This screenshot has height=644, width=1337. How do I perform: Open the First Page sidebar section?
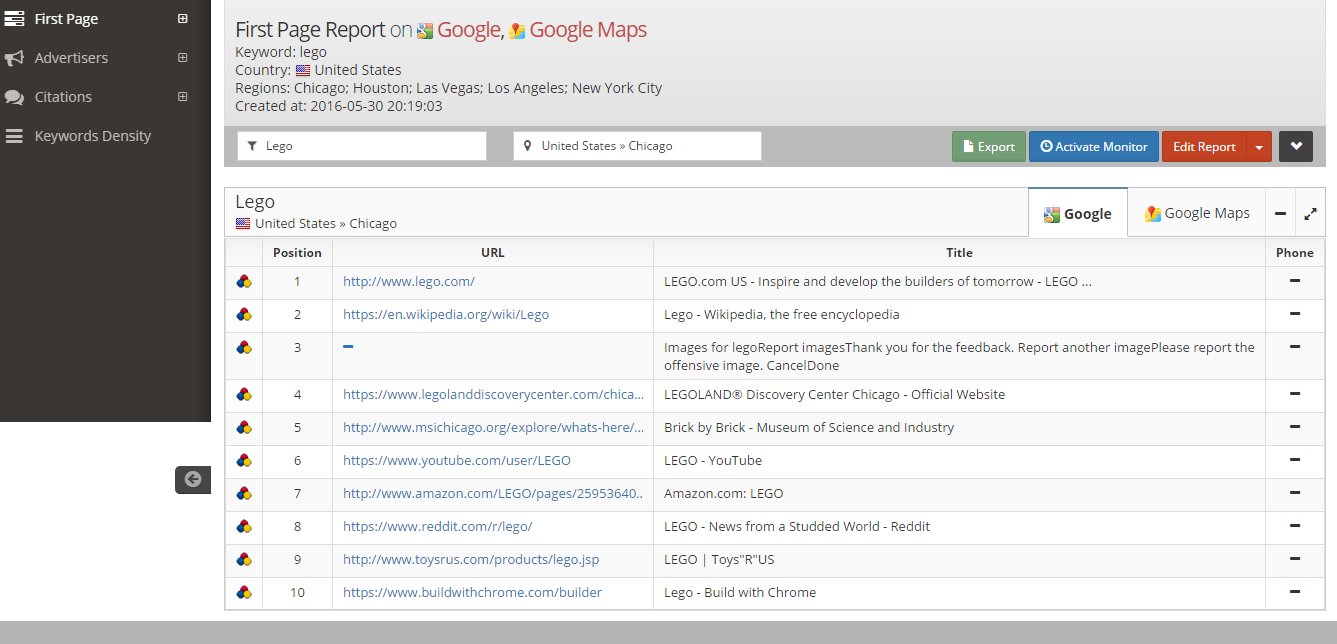66,19
